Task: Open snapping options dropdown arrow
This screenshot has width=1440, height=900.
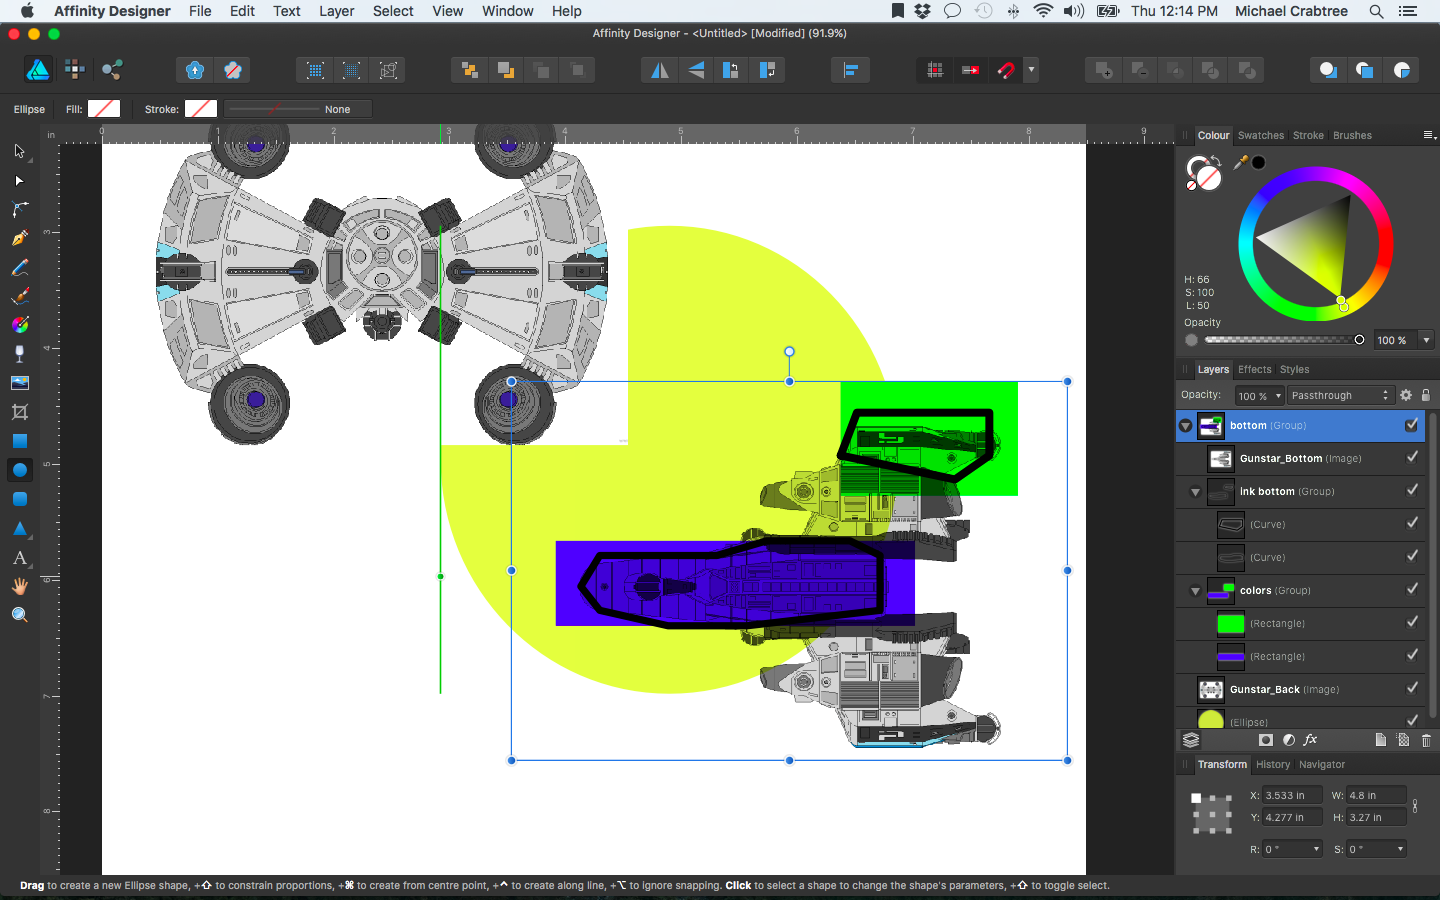Action: 1031,70
